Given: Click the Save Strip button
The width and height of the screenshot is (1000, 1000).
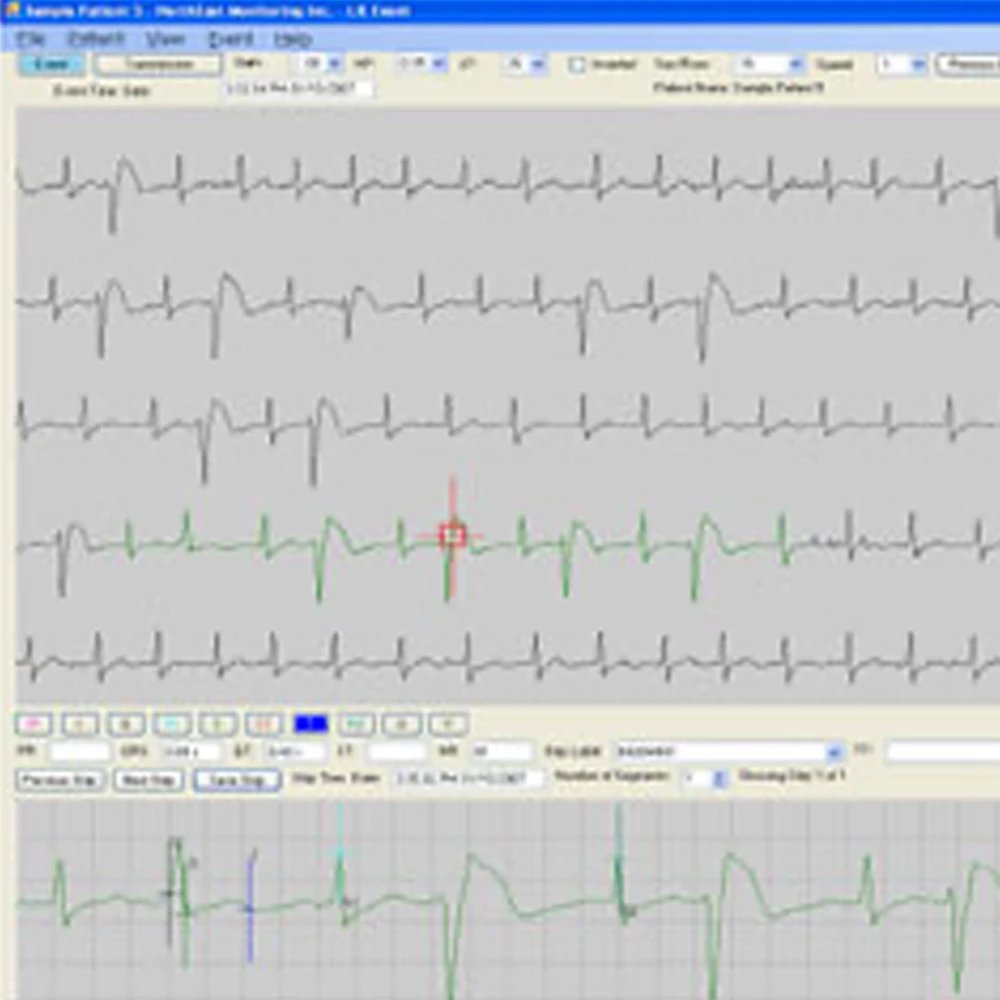Looking at the screenshot, I should click(x=237, y=780).
